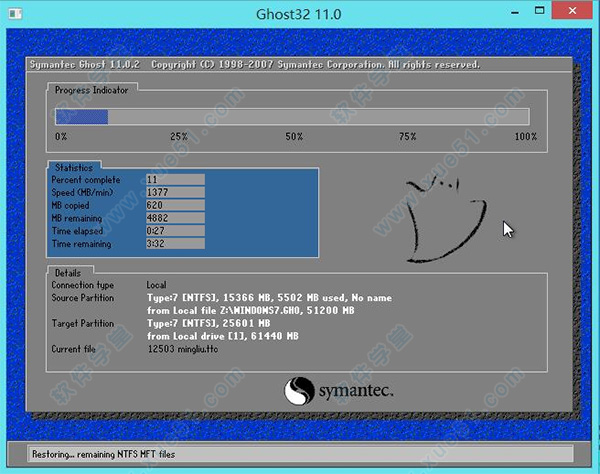Image resolution: width=600 pixels, height=474 pixels.
Task: Click the current file 12503 mingliu.ttc
Action: (x=183, y=349)
